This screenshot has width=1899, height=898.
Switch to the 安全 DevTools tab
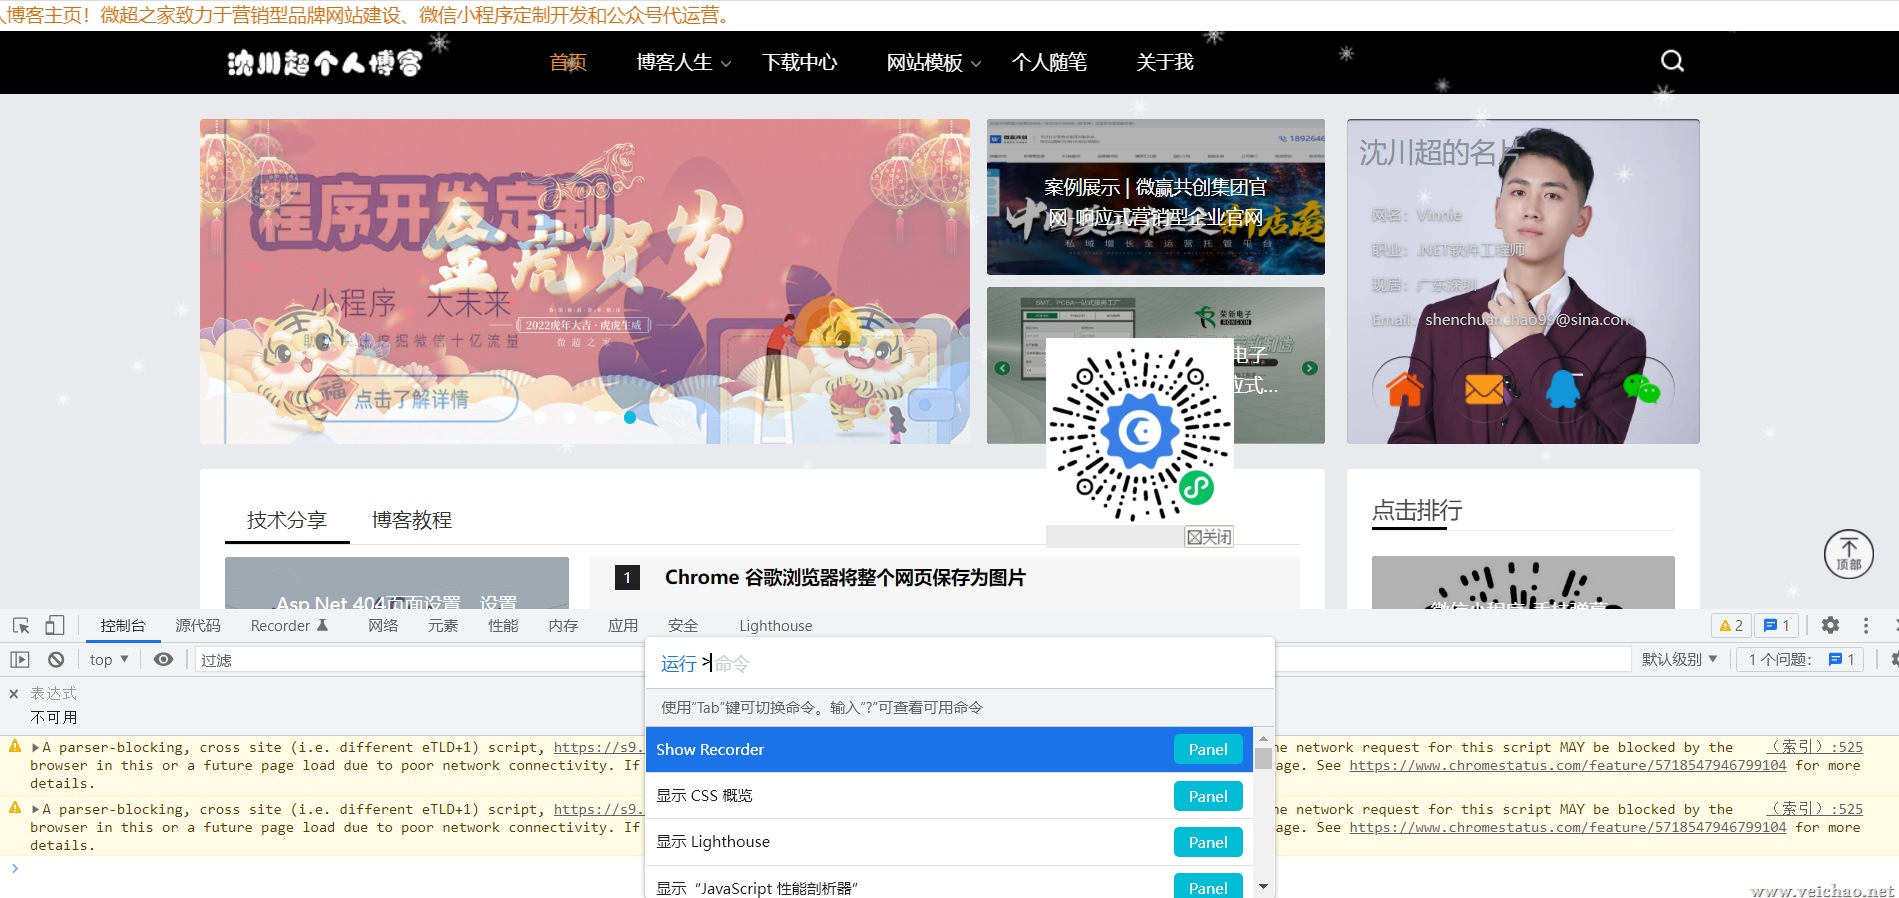point(683,625)
